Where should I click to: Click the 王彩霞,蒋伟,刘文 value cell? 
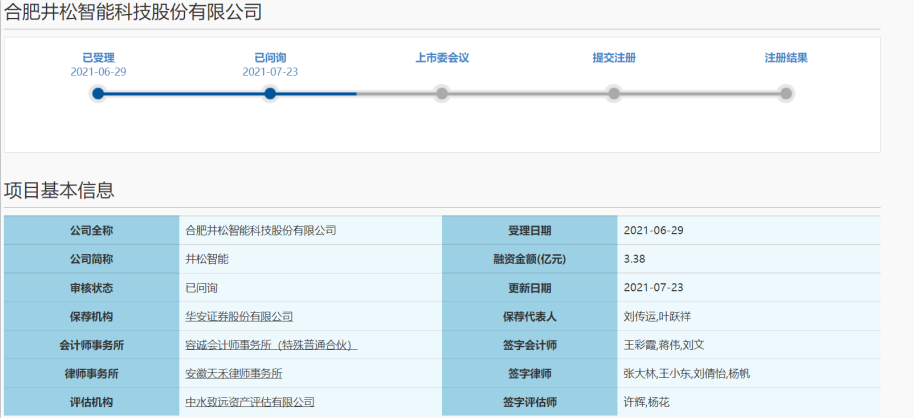point(749,345)
